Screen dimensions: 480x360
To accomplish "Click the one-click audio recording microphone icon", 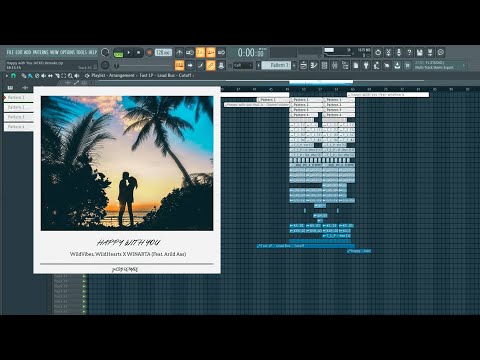I will pyautogui.click(x=399, y=52).
